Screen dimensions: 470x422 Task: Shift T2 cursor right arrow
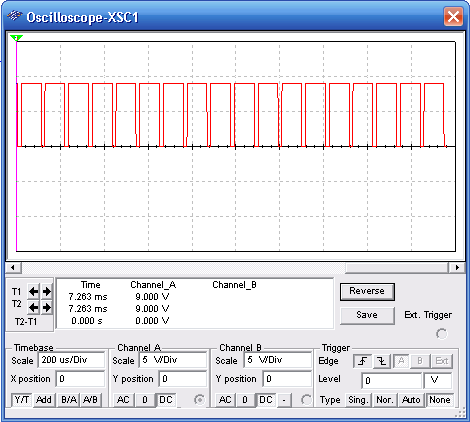click(47, 307)
